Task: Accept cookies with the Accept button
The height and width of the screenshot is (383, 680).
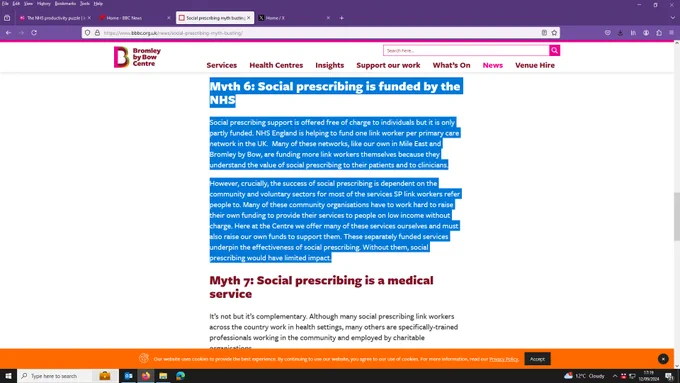Action: pyautogui.click(x=537, y=359)
